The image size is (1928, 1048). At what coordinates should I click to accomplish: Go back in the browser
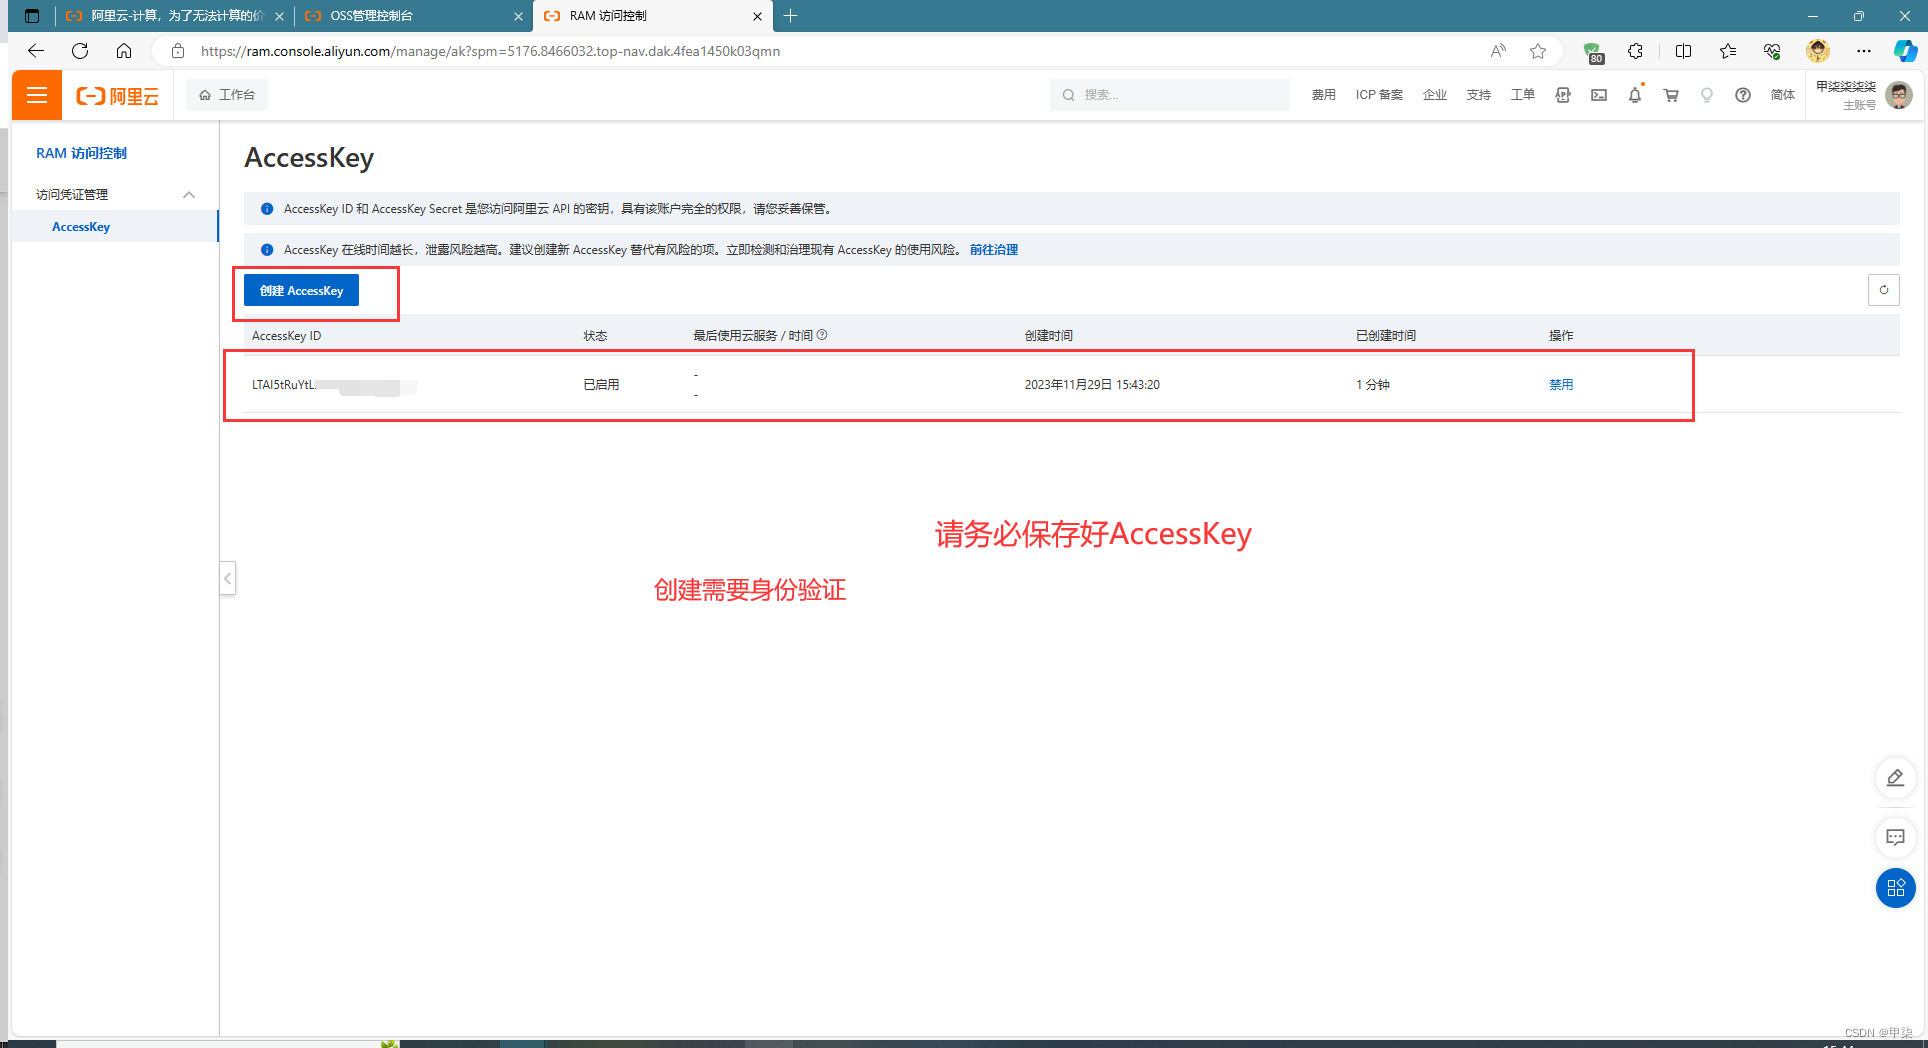pos(36,51)
